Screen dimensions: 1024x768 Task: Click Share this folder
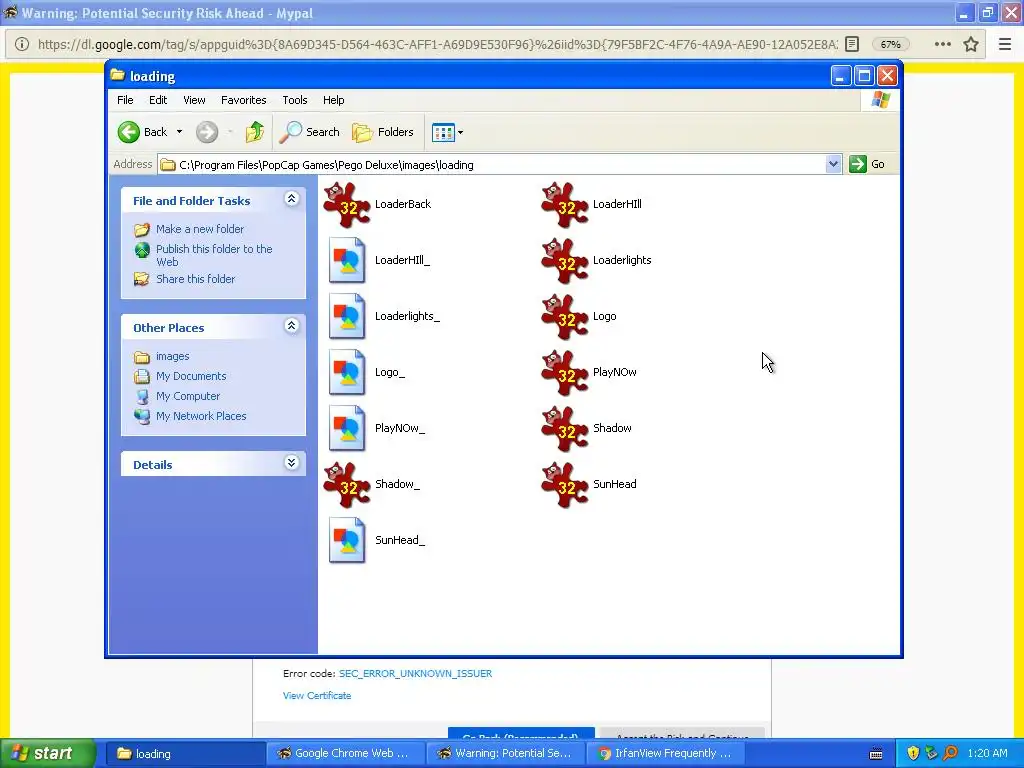point(195,279)
